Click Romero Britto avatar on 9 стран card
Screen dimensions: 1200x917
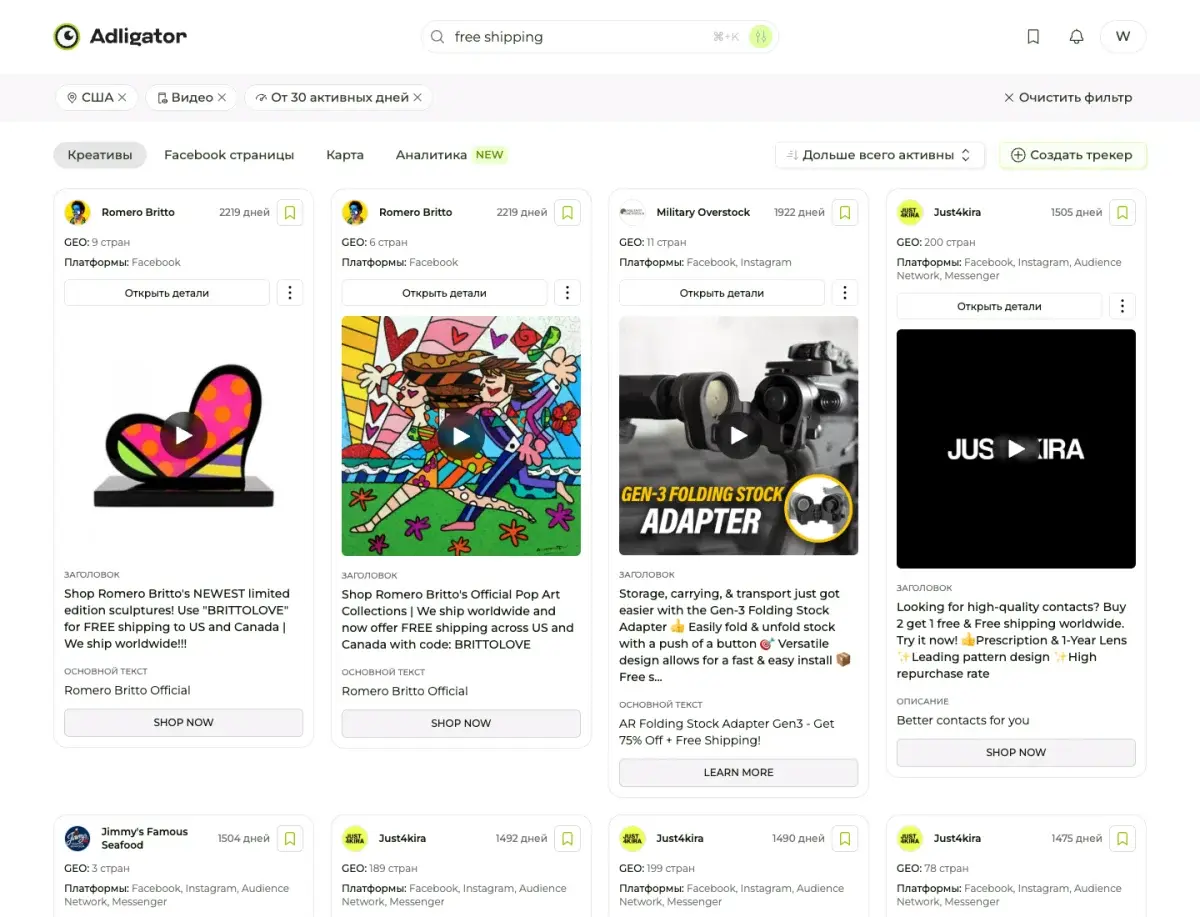coord(77,212)
